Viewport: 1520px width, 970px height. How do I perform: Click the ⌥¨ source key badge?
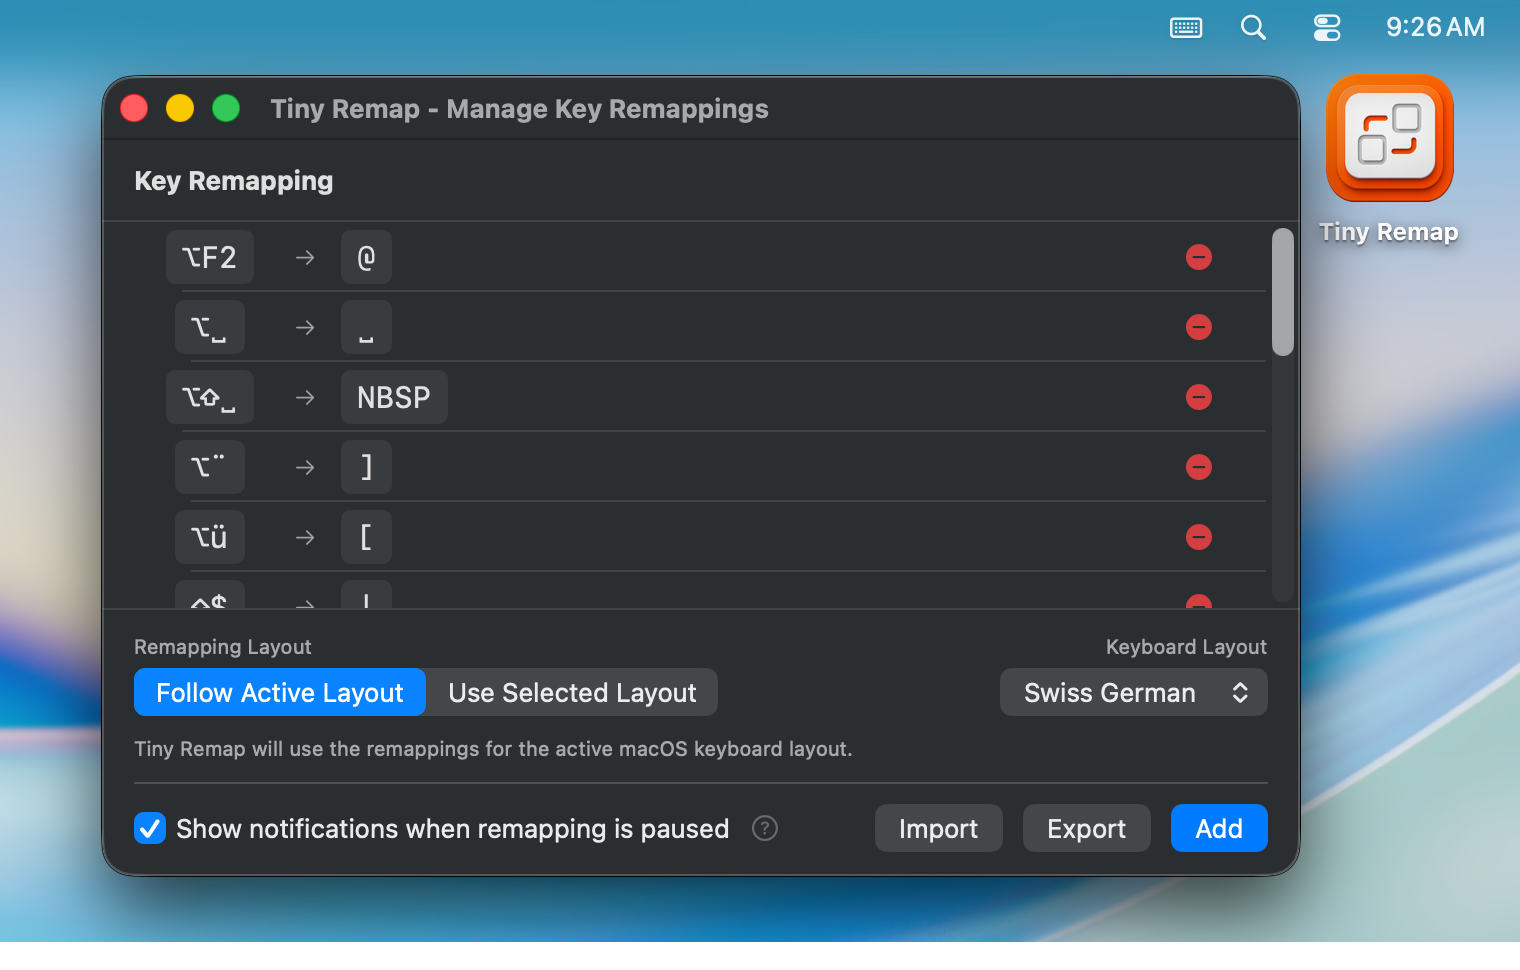(x=210, y=467)
